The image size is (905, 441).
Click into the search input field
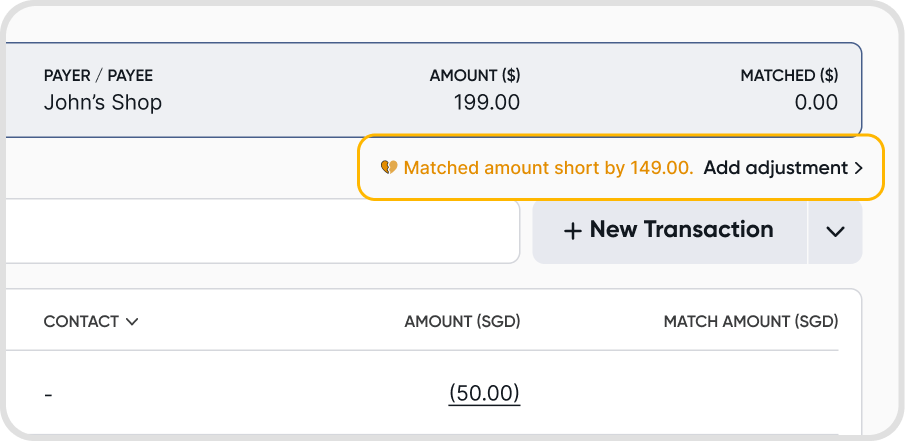click(x=260, y=231)
